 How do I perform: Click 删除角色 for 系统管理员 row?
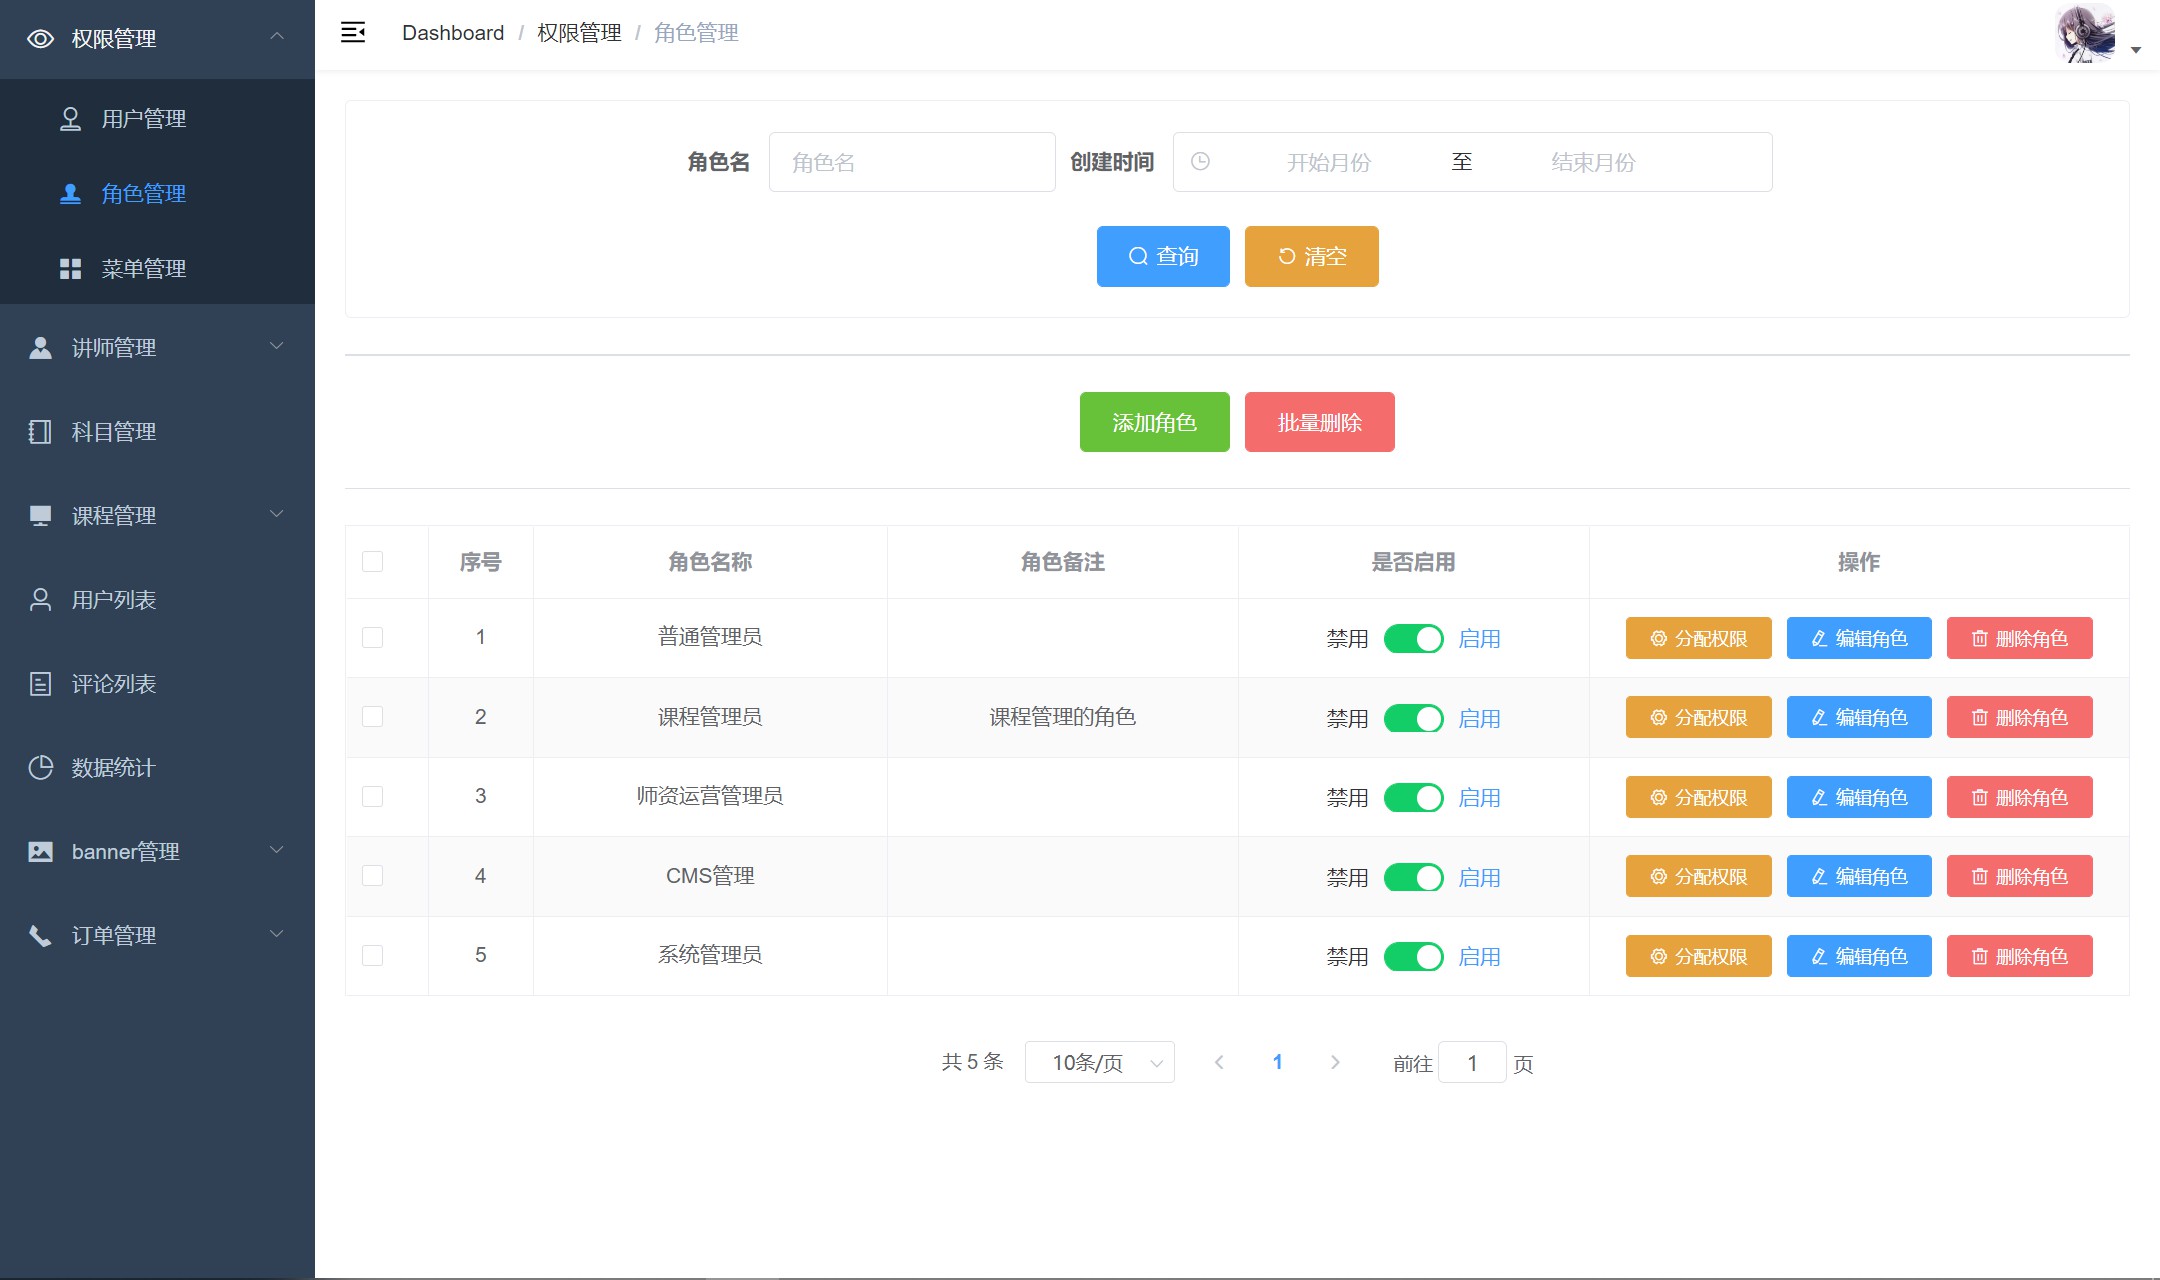pyautogui.click(x=2019, y=957)
